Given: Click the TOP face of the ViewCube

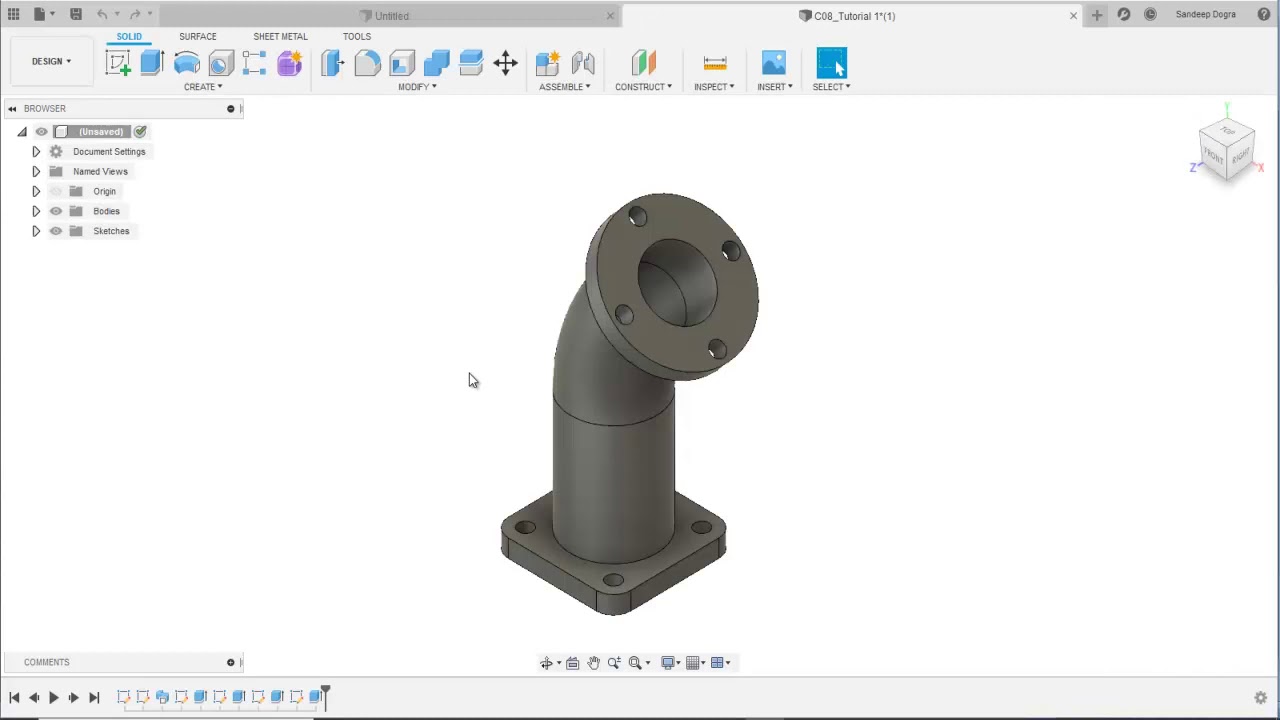Looking at the screenshot, I should (x=1228, y=131).
